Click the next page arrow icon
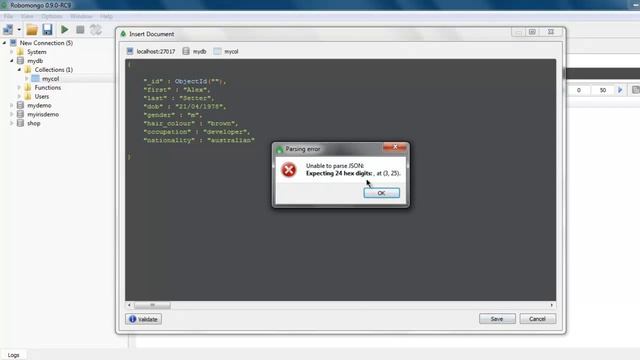The width and height of the screenshot is (640, 360). [620, 90]
